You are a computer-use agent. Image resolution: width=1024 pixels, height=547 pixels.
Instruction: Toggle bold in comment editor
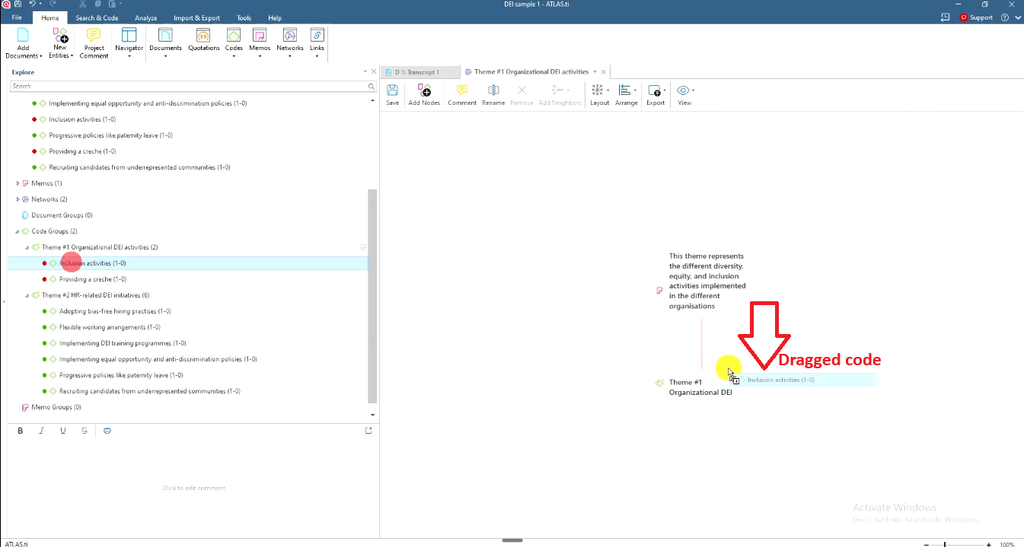[20, 431]
